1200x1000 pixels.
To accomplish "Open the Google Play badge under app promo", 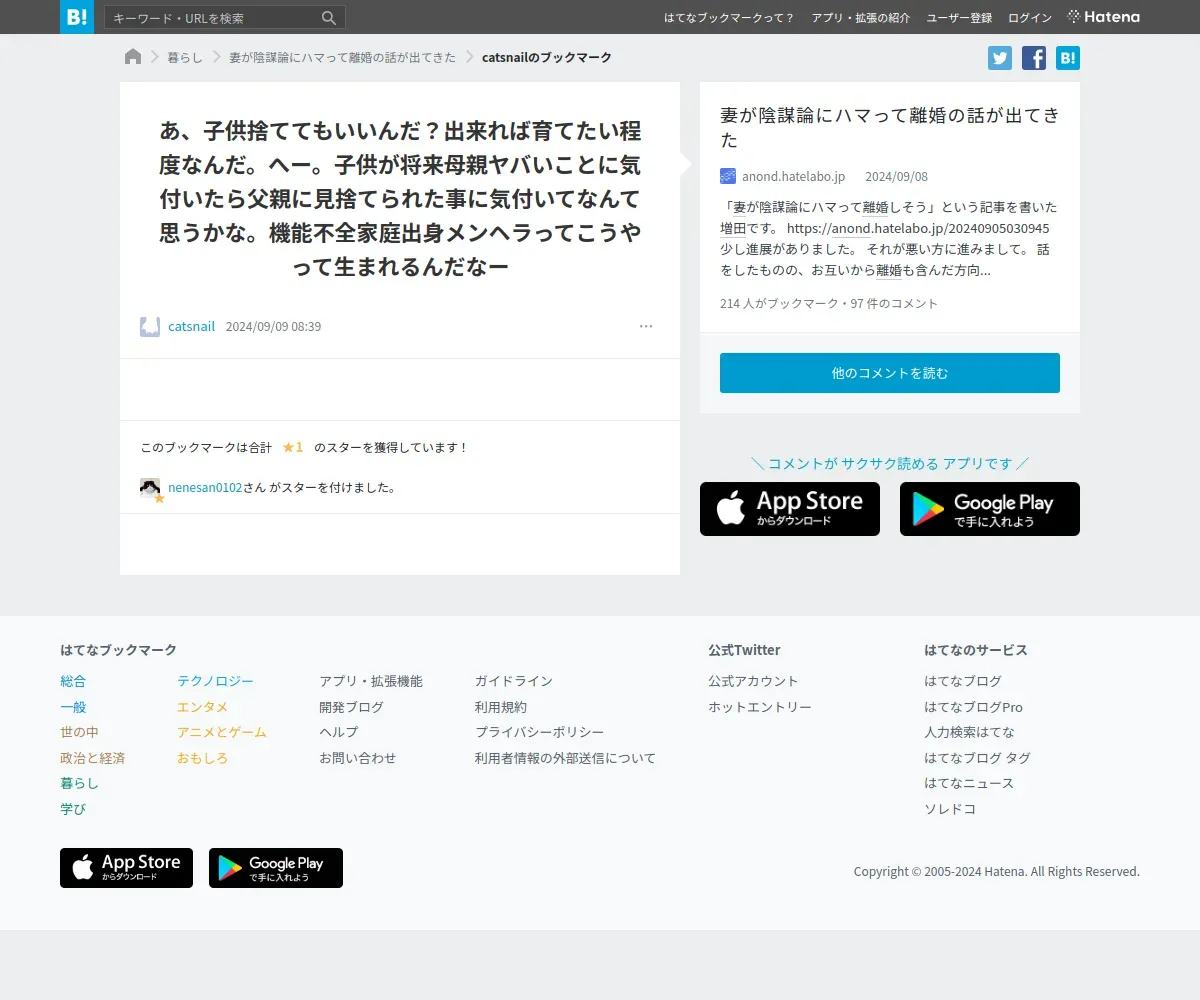I will pyautogui.click(x=990, y=509).
